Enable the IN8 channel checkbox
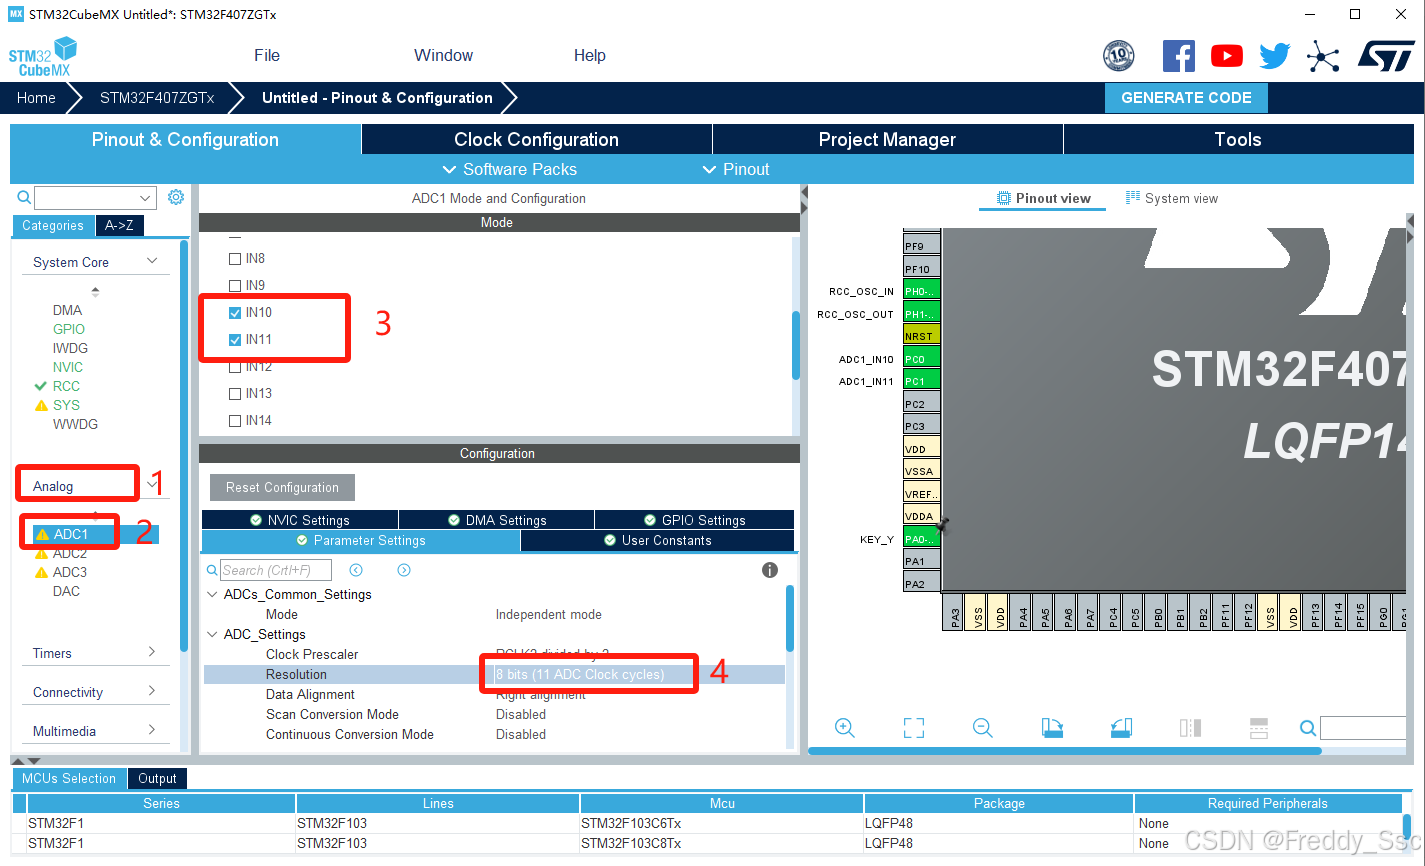The height and width of the screenshot is (866, 1425). point(235,258)
